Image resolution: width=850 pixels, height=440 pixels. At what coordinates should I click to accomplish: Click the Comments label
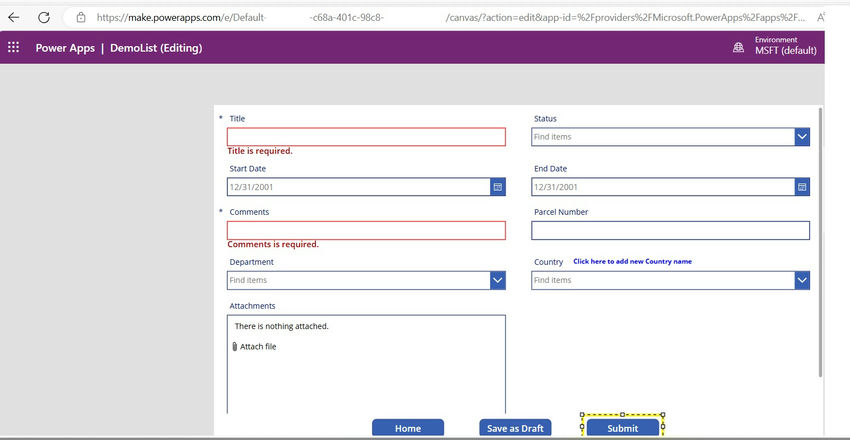click(249, 212)
